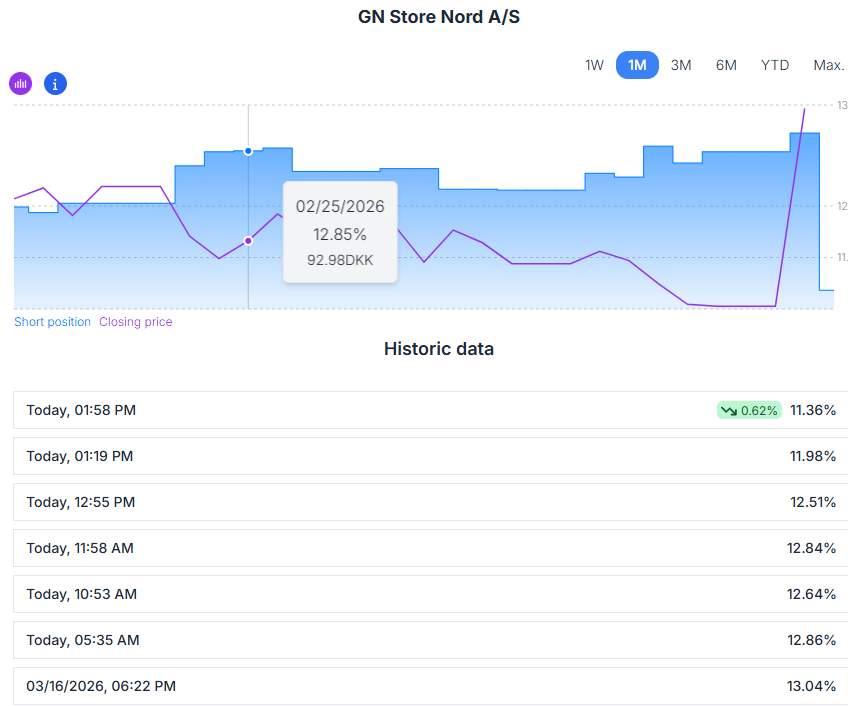Click the purple bar chart icon
The height and width of the screenshot is (706, 848).
pyautogui.click(x=21, y=84)
